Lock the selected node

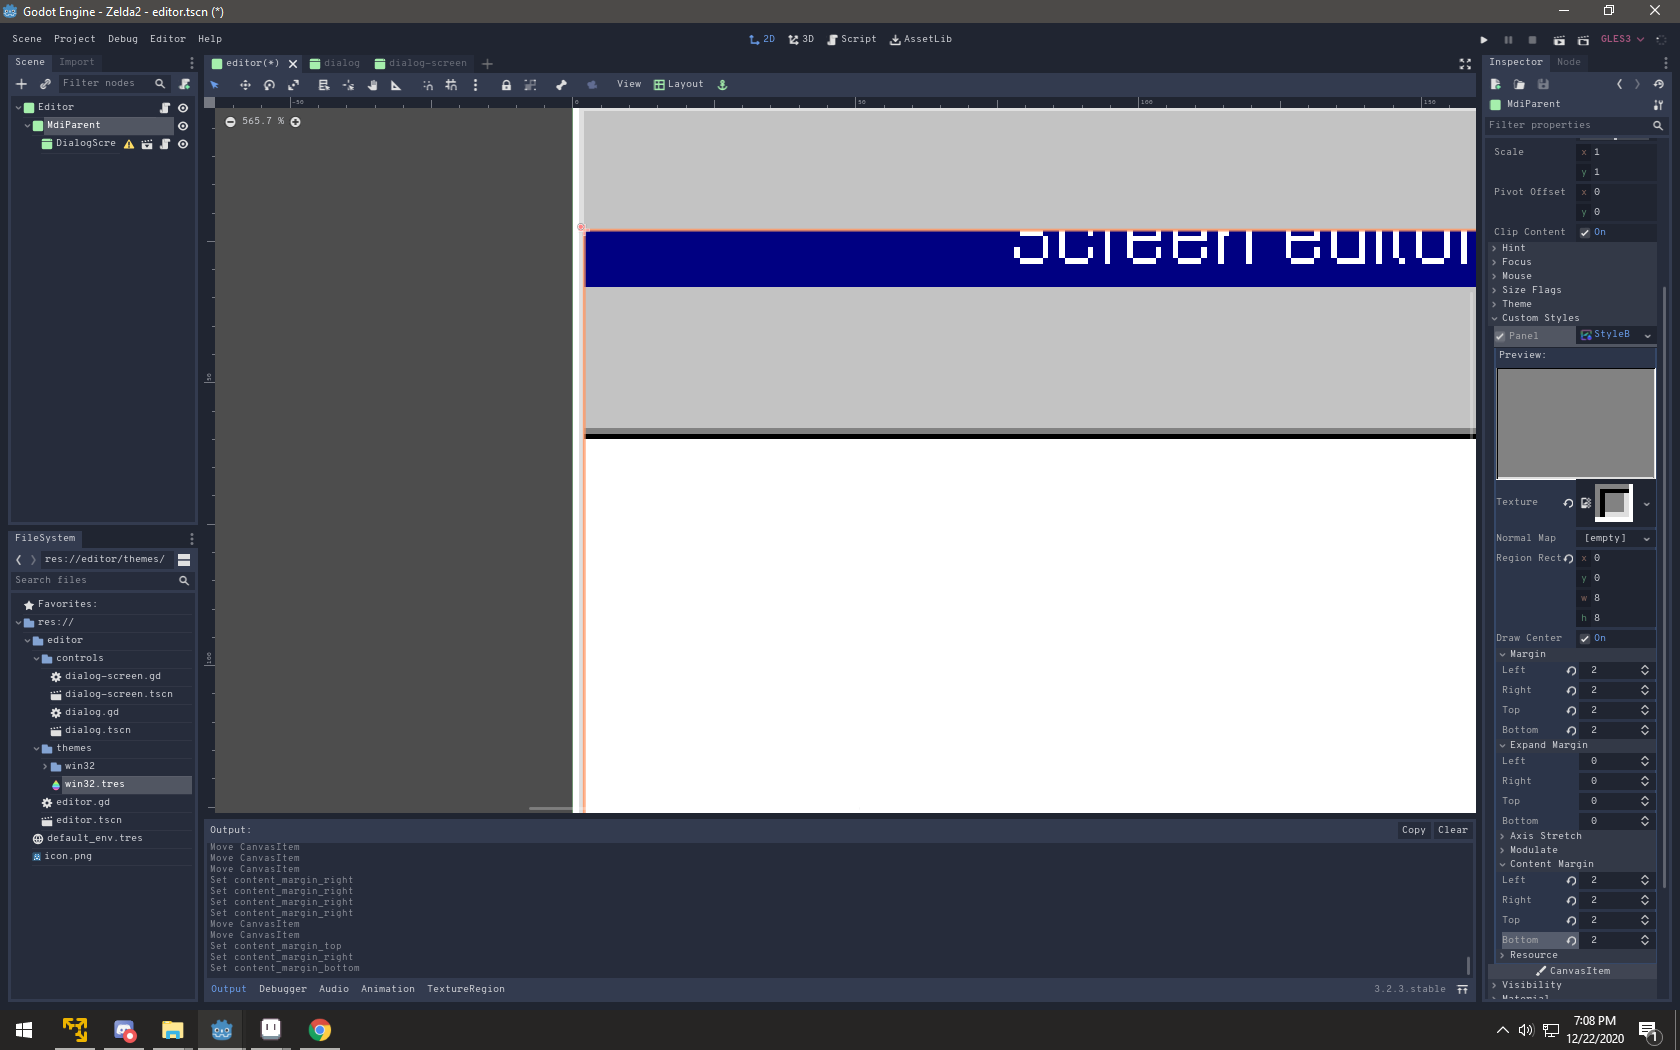[x=506, y=84]
